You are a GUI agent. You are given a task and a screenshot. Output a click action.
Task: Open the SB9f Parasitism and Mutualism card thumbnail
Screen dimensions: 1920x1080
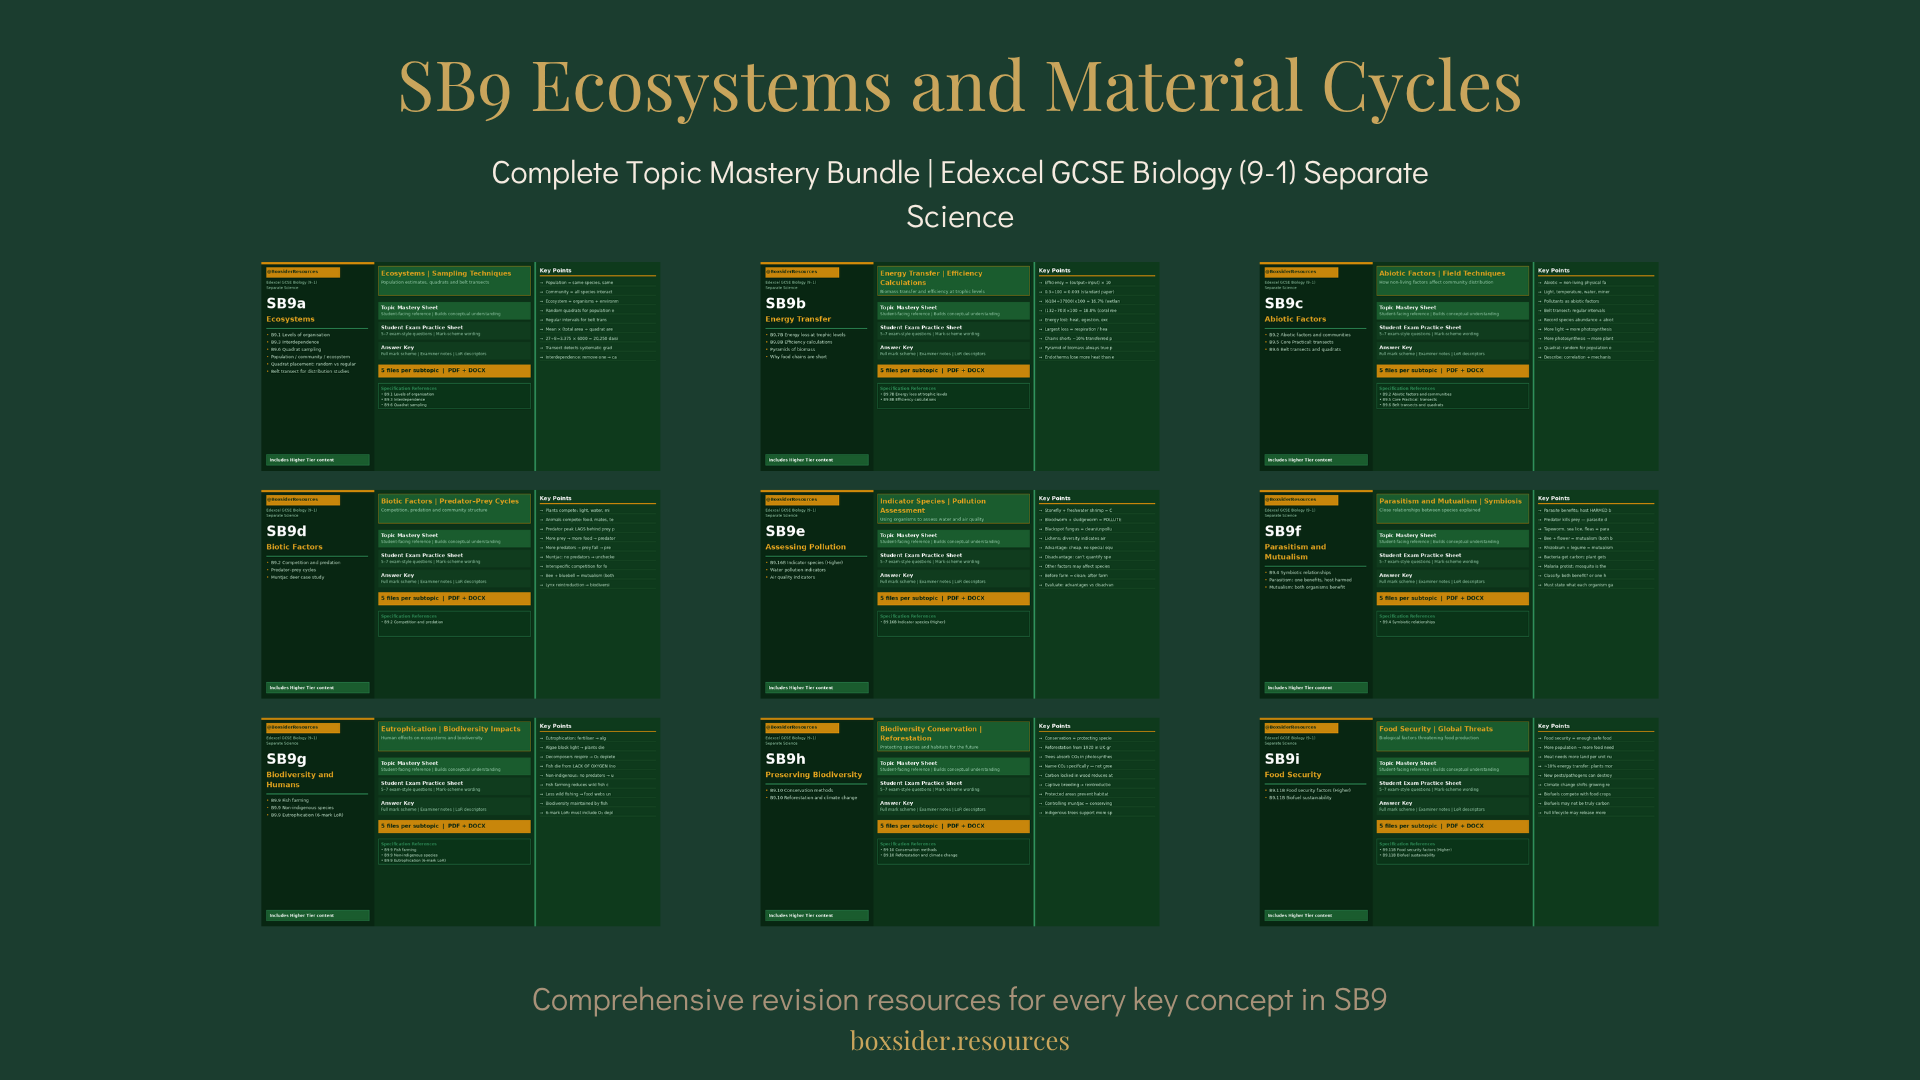coord(1458,594)
